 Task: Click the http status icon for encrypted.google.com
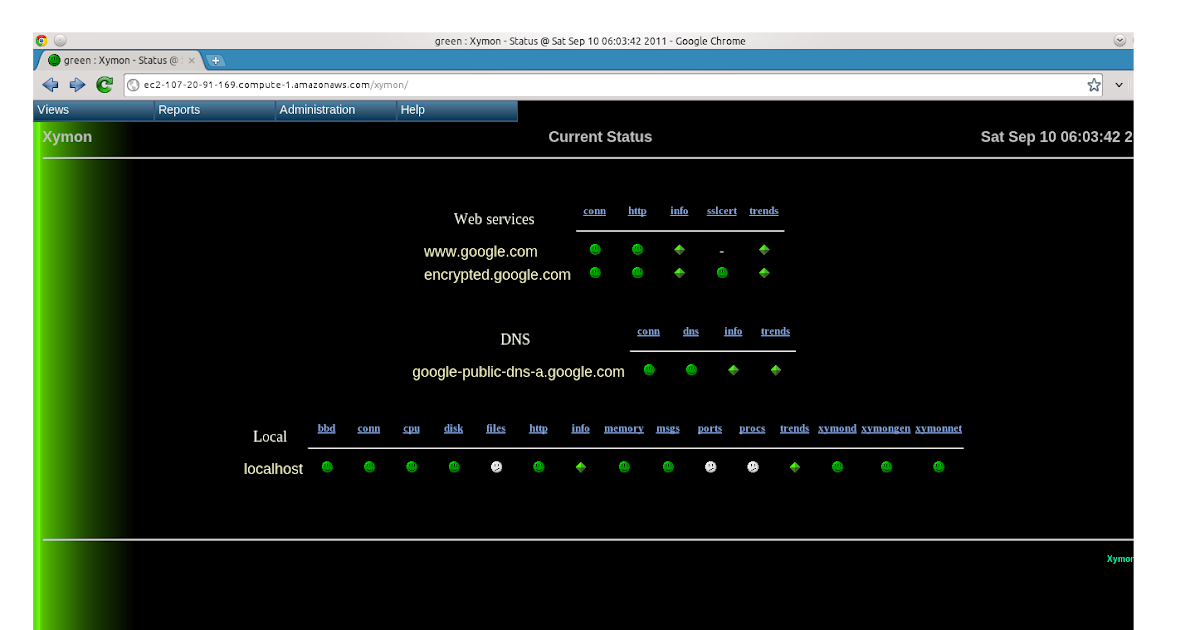tap(637, 272)
